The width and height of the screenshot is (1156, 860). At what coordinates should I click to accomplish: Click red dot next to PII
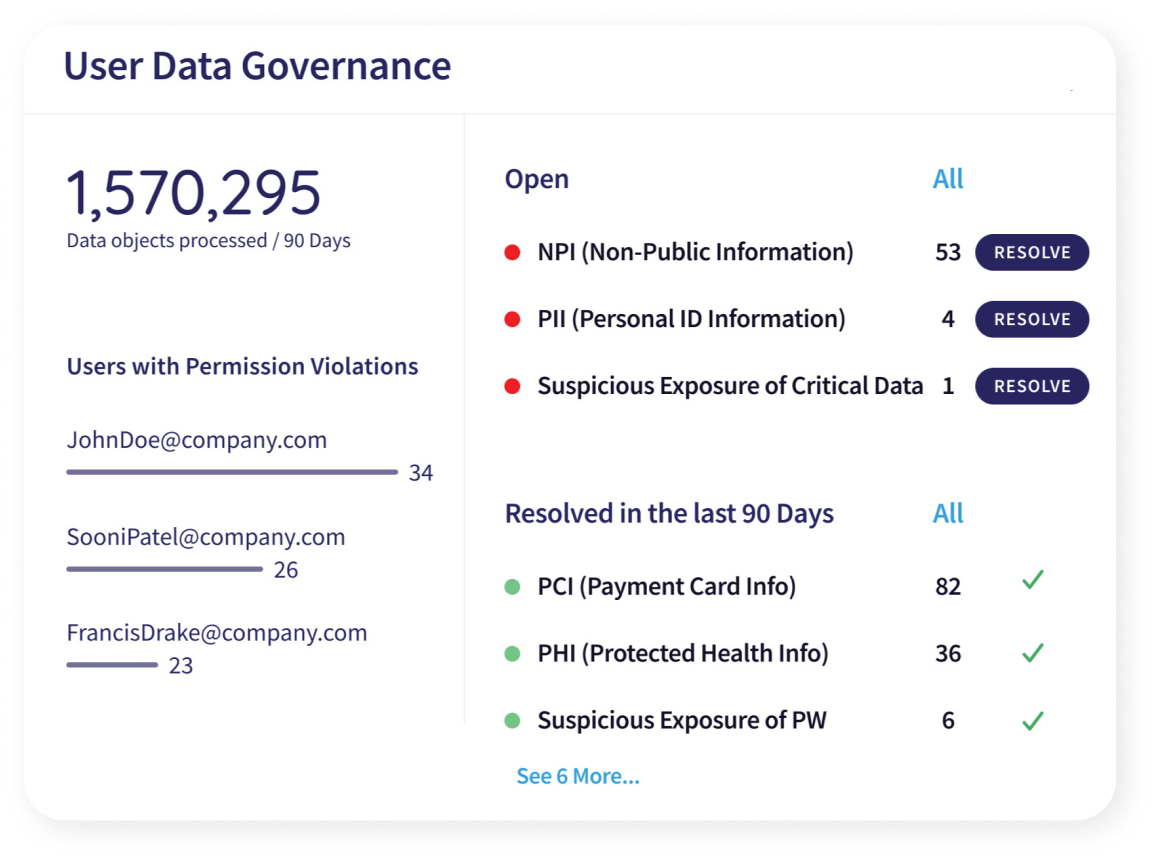coord(512,320)
